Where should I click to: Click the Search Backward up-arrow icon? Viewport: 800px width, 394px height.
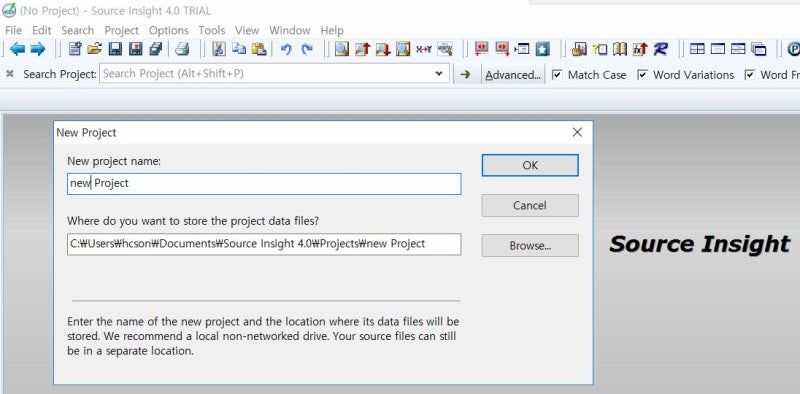coord(362,49)
